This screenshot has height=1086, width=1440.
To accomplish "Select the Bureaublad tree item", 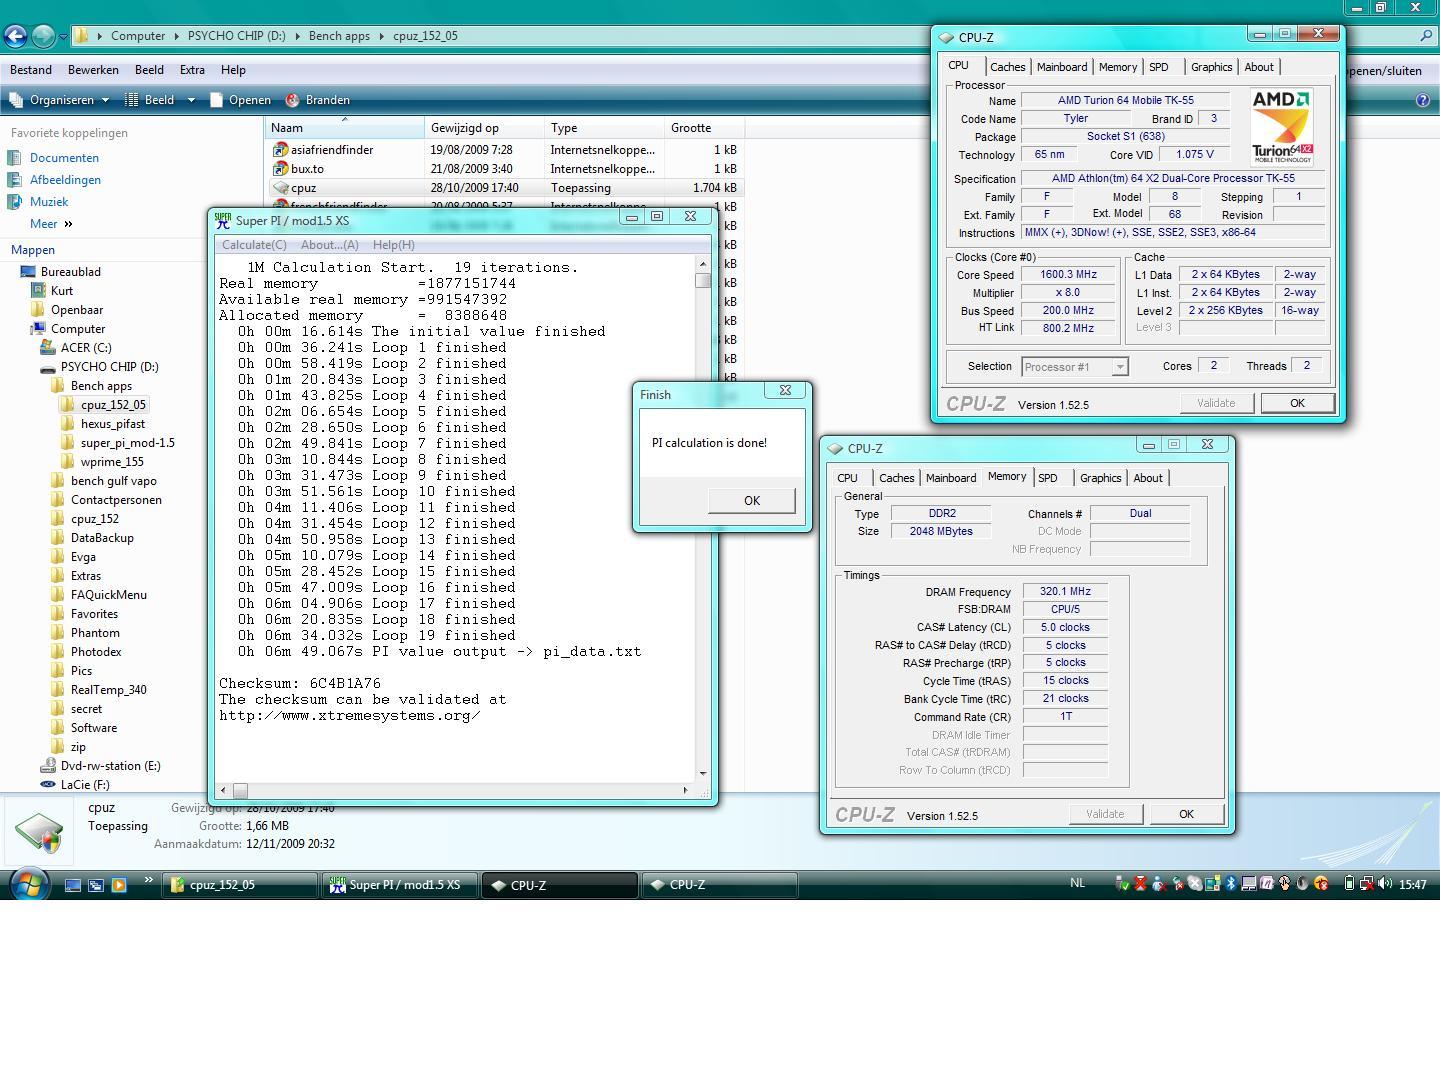I will pos(70,272).
